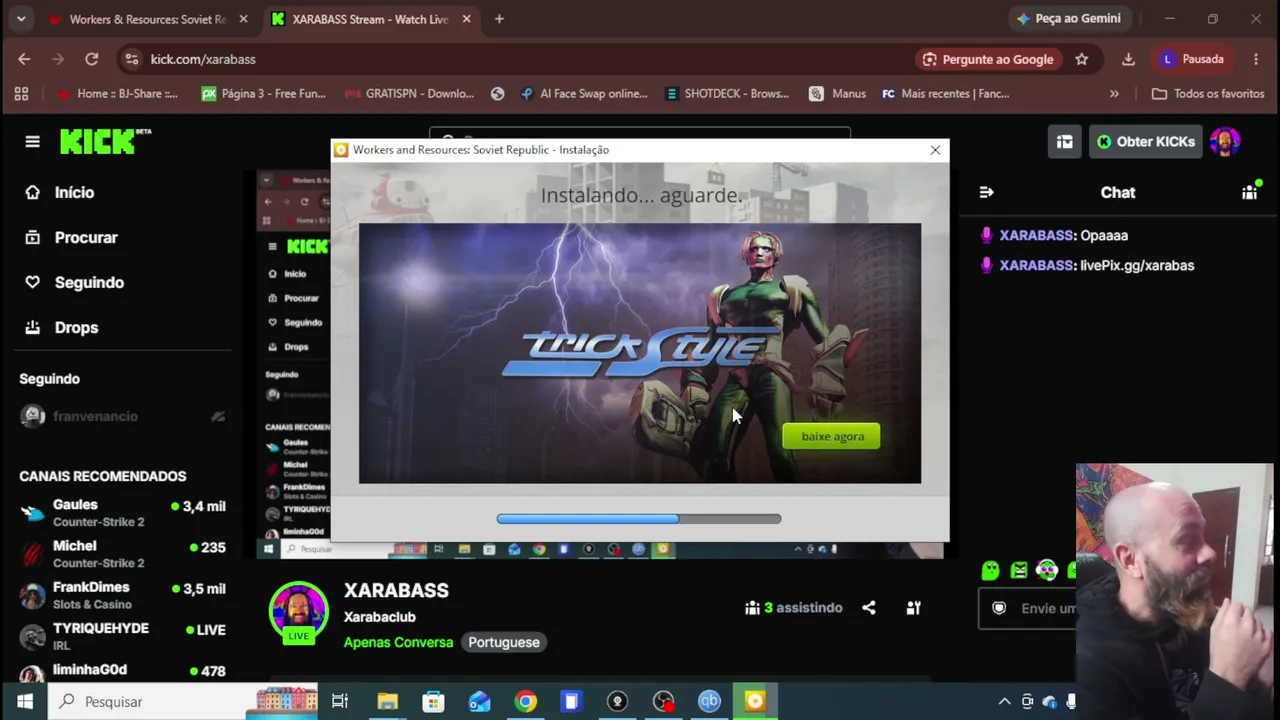Close the XARABASS Stream tab
1280x720 pixels.
(x=466, y=19)
